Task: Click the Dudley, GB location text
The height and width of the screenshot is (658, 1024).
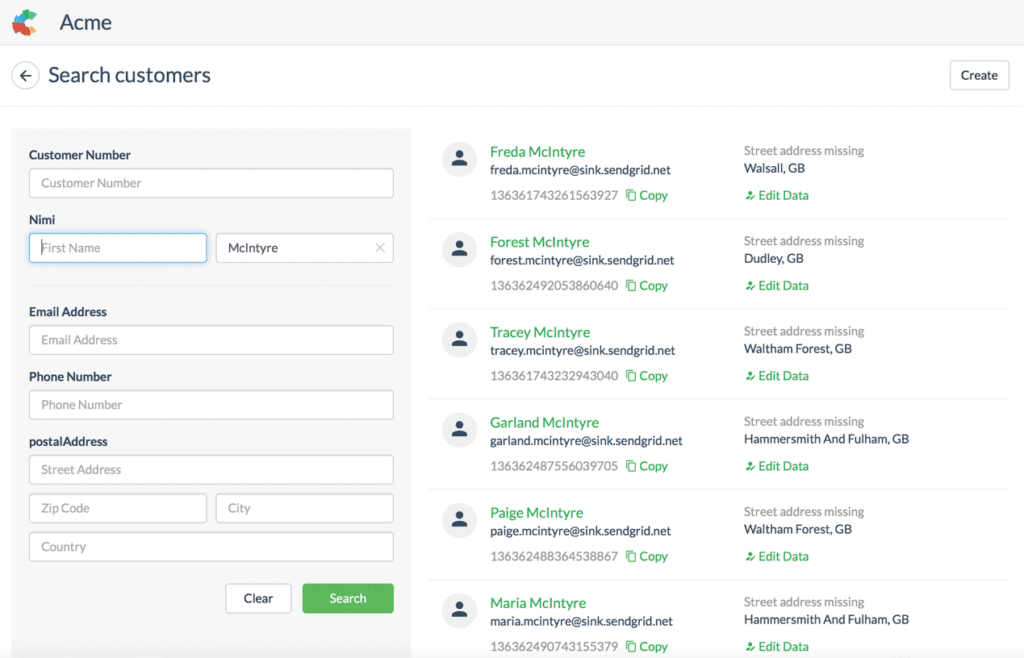Action: [x=774, y=258]
